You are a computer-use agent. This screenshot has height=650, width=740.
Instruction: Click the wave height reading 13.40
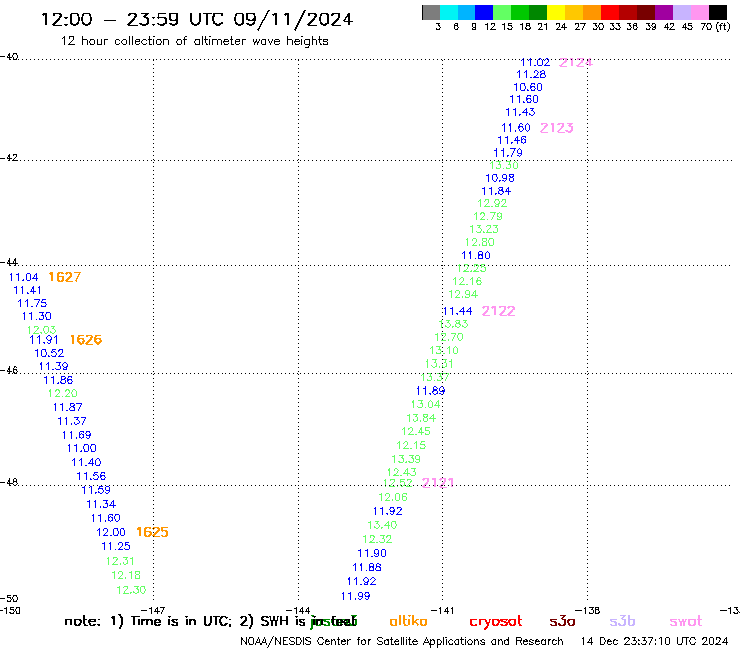point(382,525)
